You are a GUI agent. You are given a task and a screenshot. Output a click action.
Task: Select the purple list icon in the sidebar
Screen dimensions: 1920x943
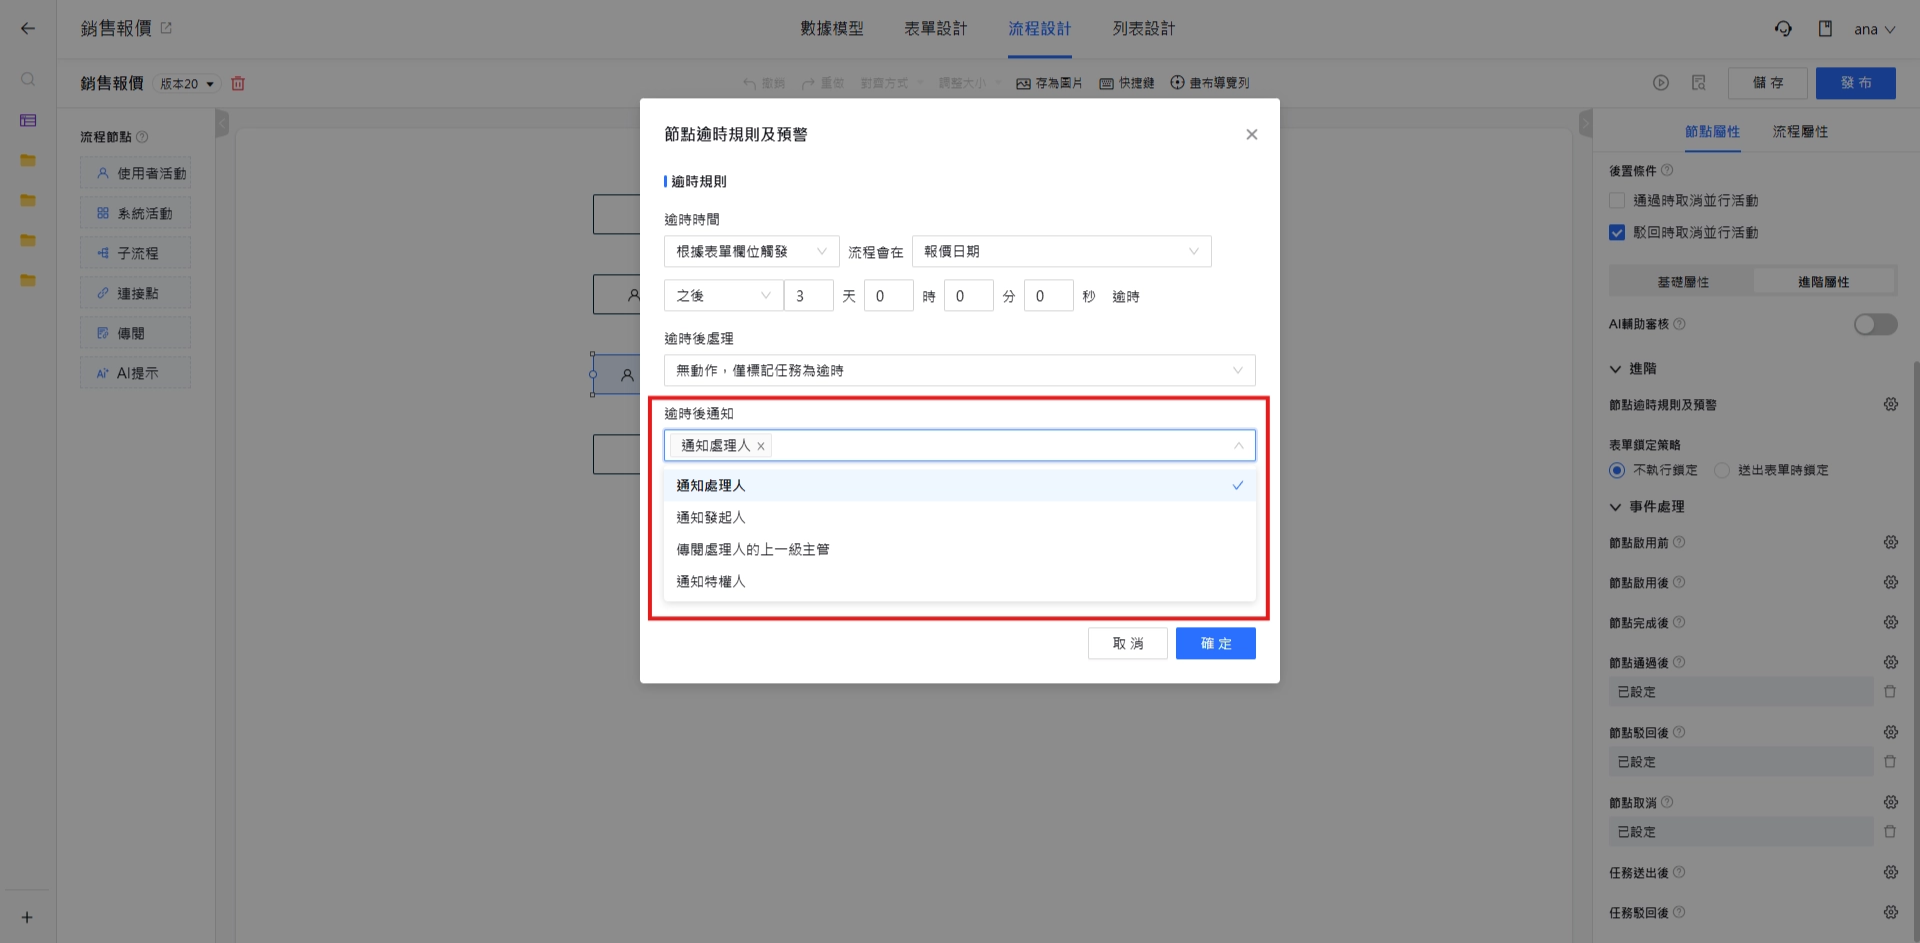[x=28, y=120]
